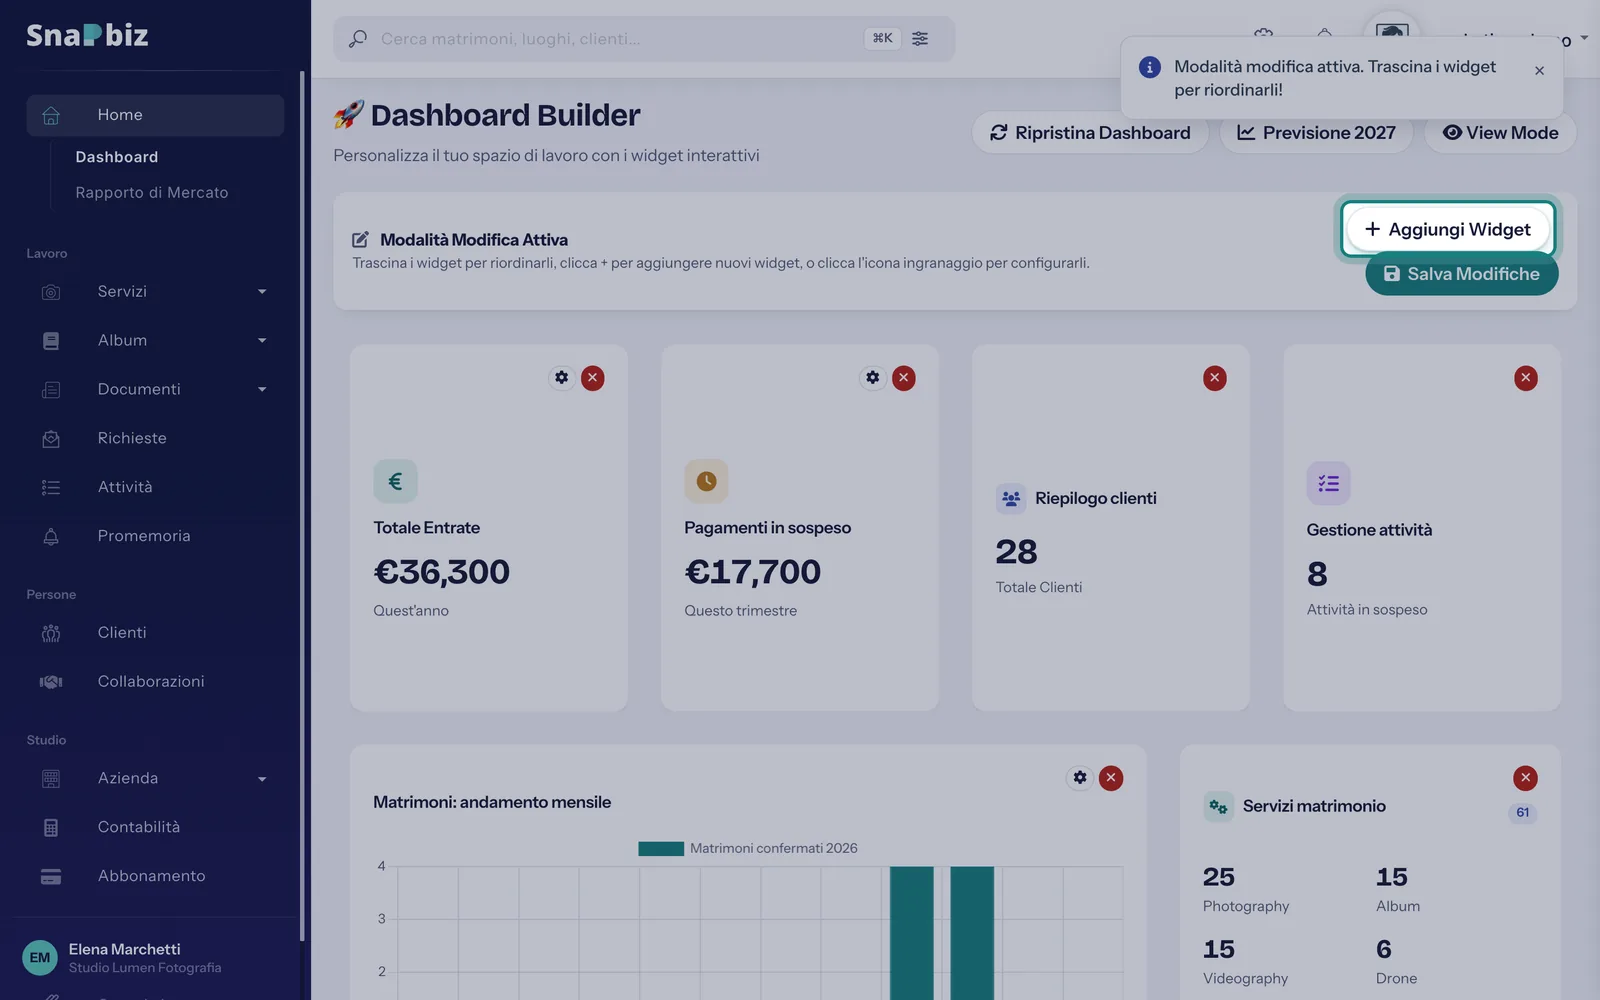Click the Contabilità calculator icon
The height and width of the screenshot is (1000, 1600).
(x=51, y=828)
